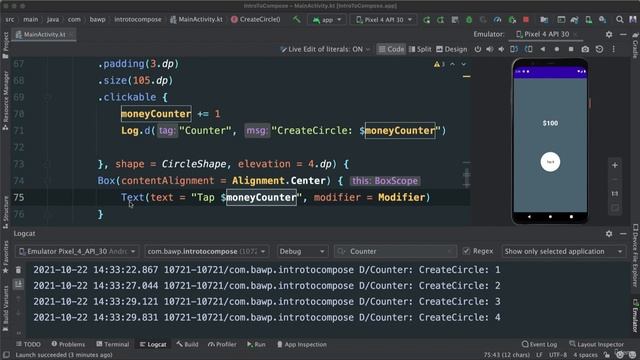Open the app run configuration dropdown

pos(327,19)
